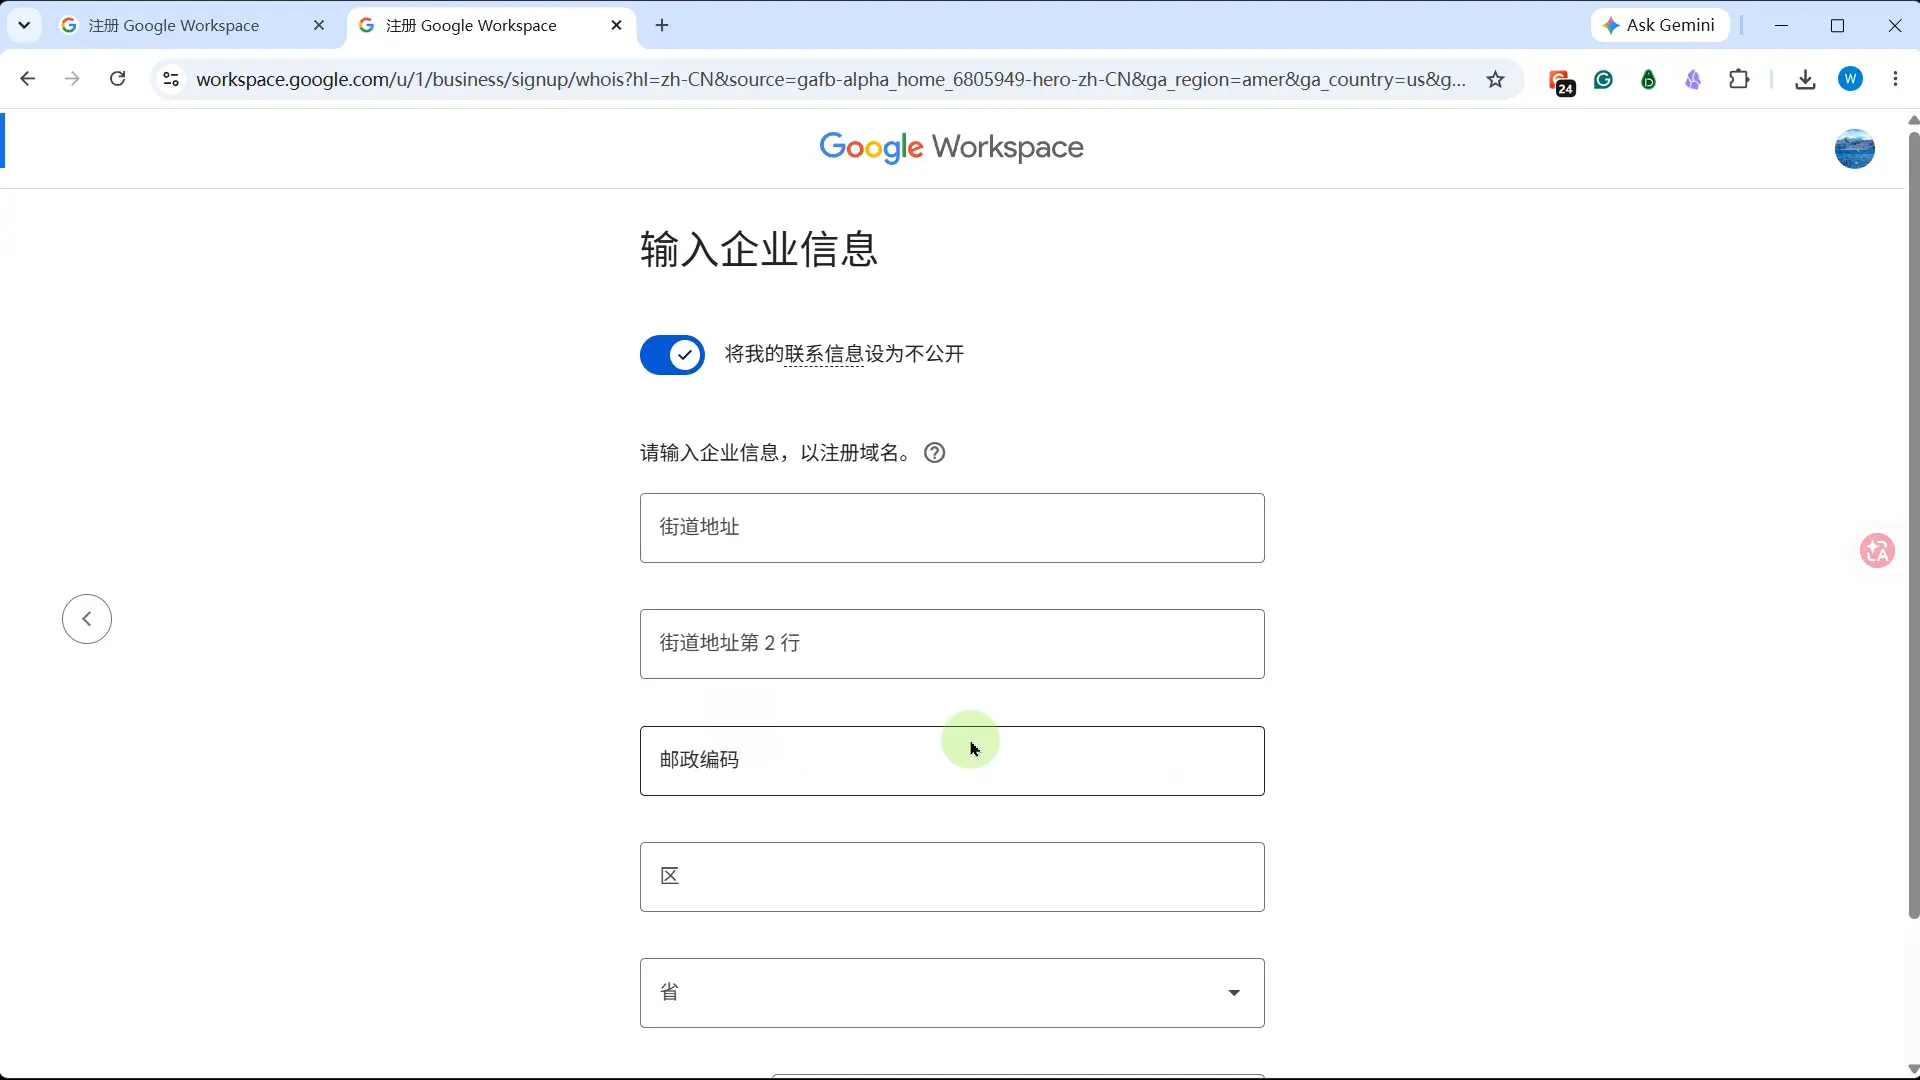This screenshot has width=1920, height=1080.
Task: Click the purple extension icon
Action: 1693,79
